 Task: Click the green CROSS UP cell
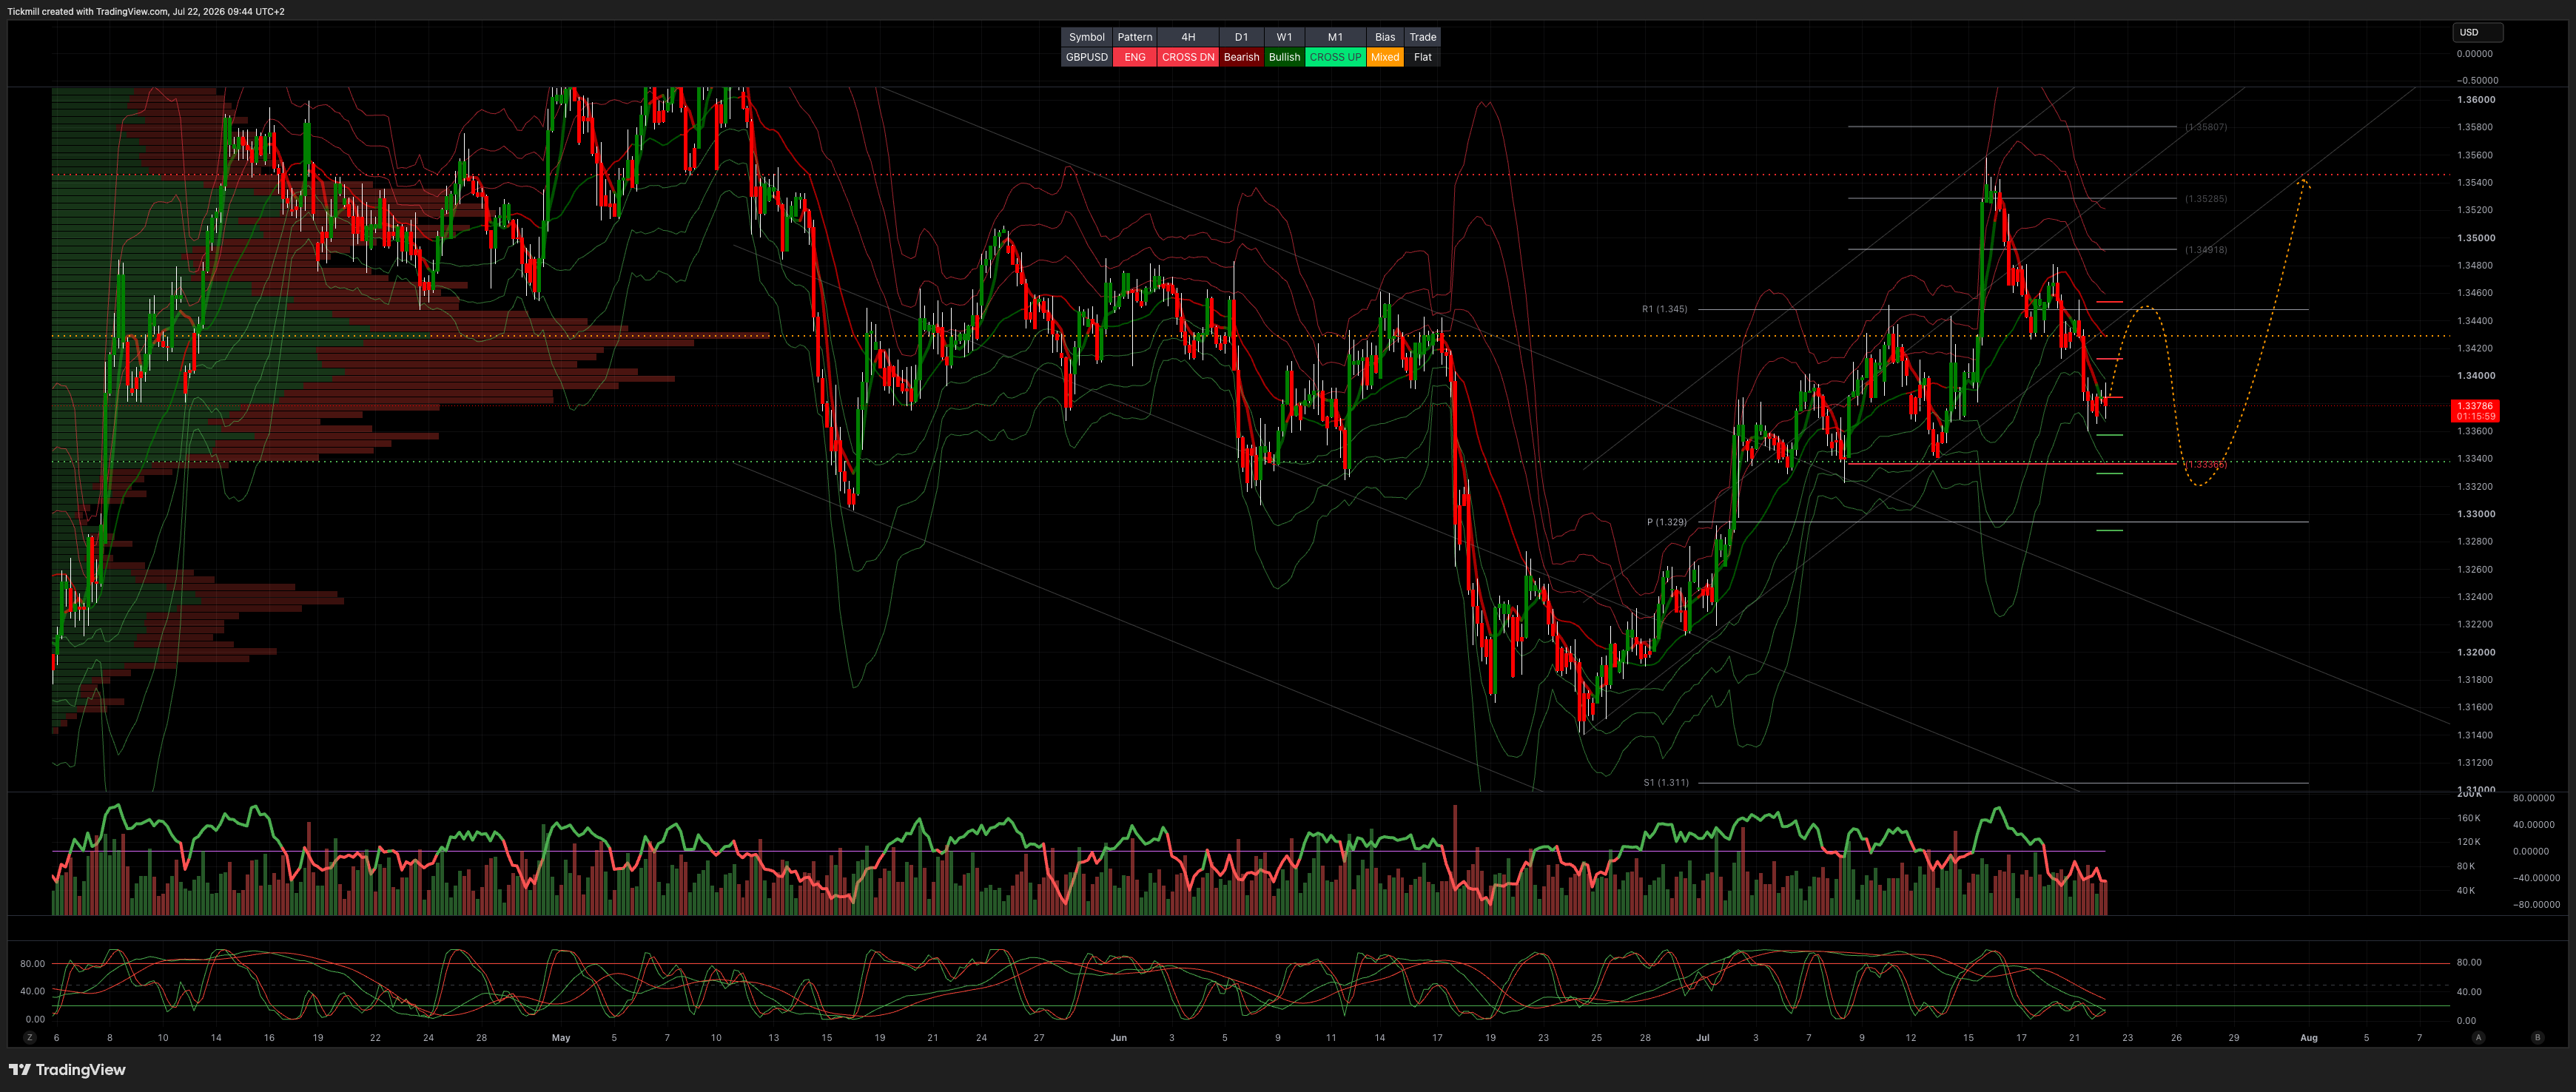point(1335,57)
